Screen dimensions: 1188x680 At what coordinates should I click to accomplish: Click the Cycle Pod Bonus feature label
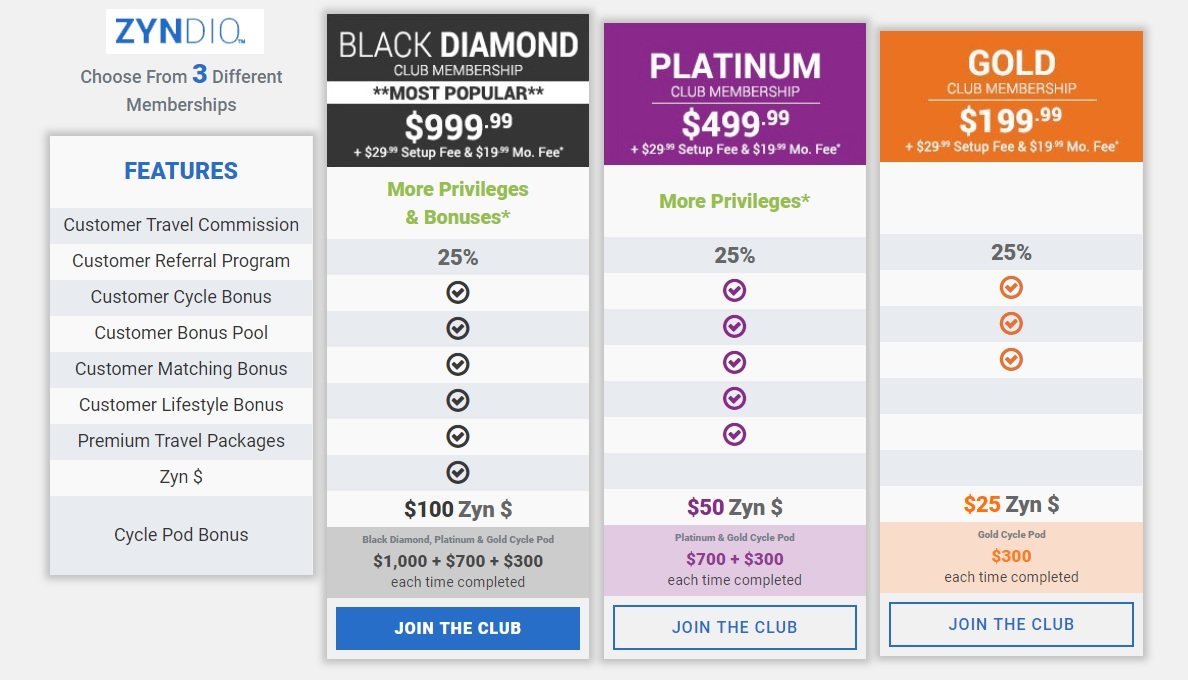pyautogui.click(x=181, y=535)
